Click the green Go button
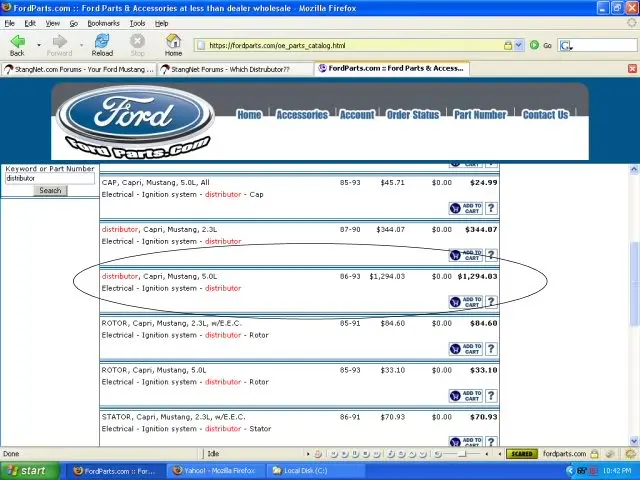Image resolution: width=640 pixels, height=480 pixels. (x=534, y=45)
